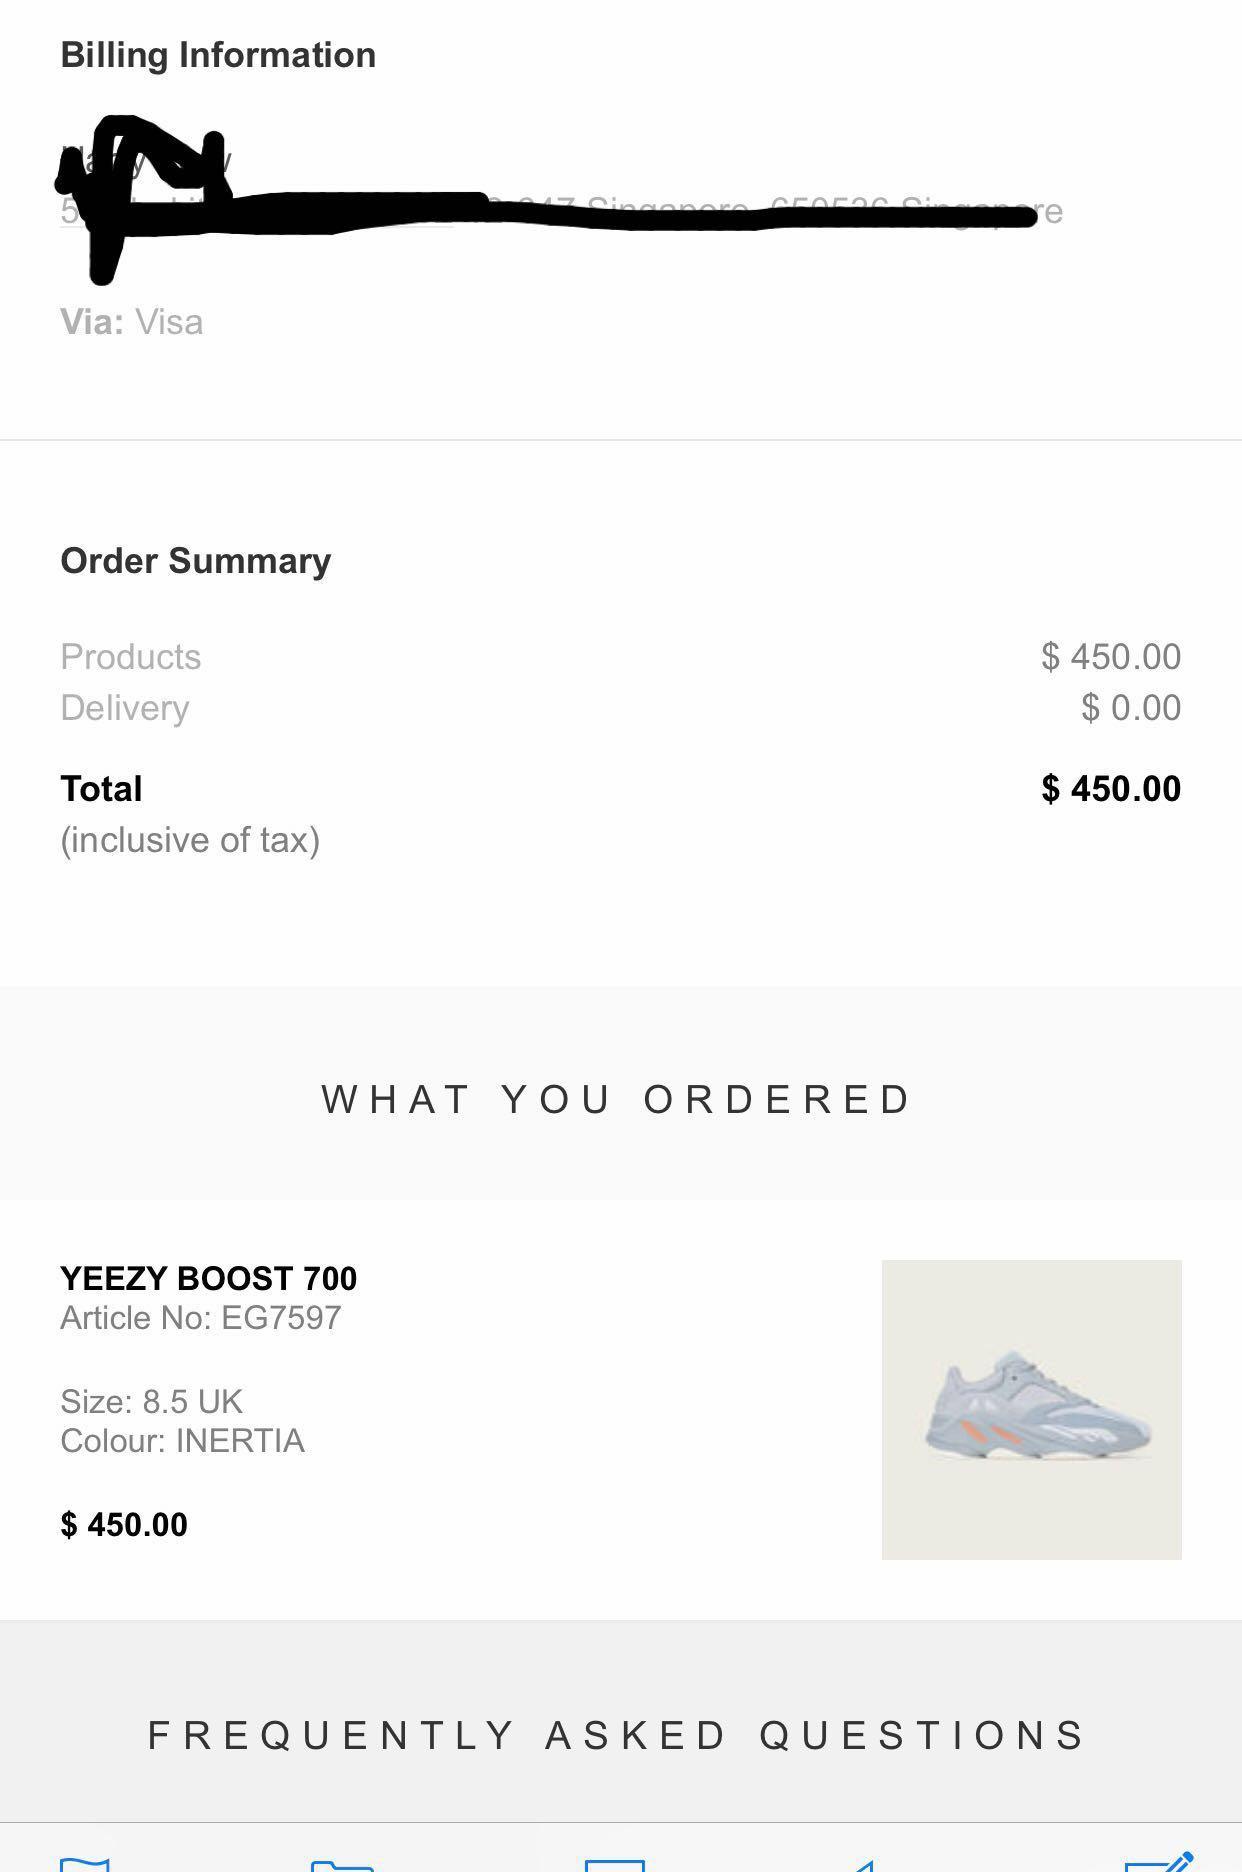Select the Order Summary heading
Screen dimensions: 1242x1872
(x=194, y=560)
